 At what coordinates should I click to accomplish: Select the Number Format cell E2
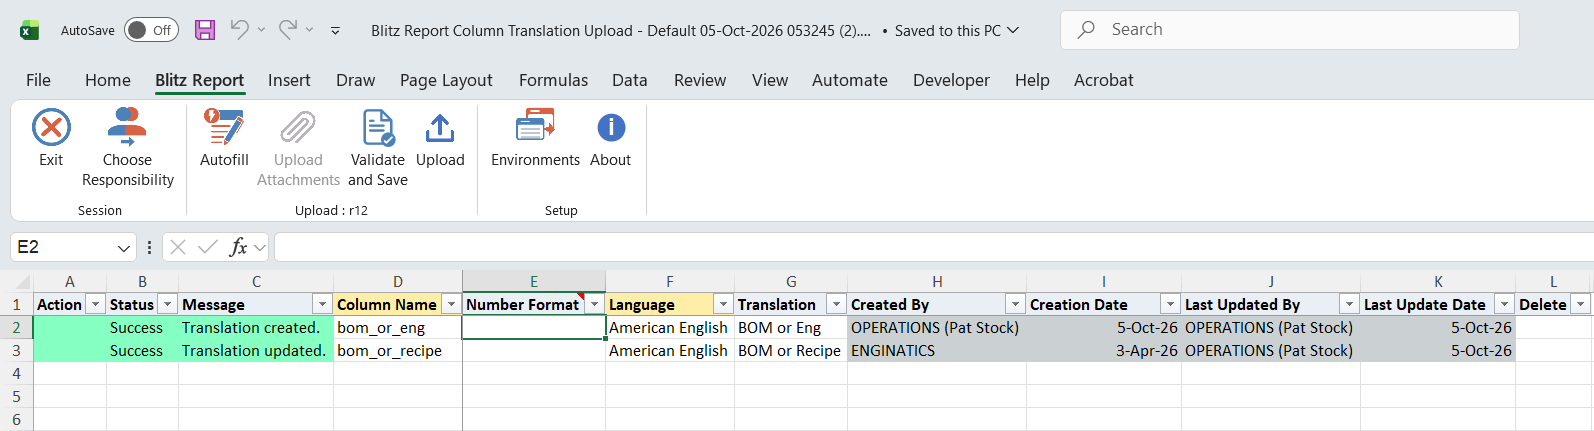[x=534, y=327]
